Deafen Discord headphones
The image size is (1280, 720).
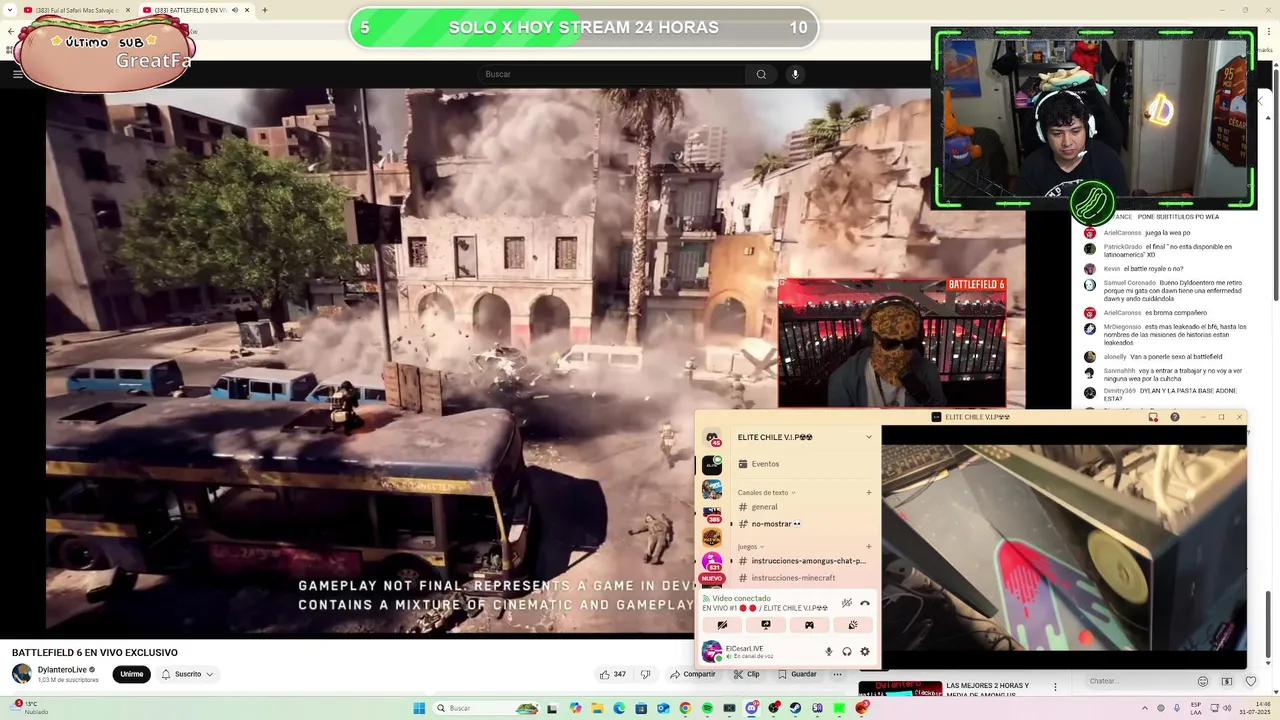(847, 652)
